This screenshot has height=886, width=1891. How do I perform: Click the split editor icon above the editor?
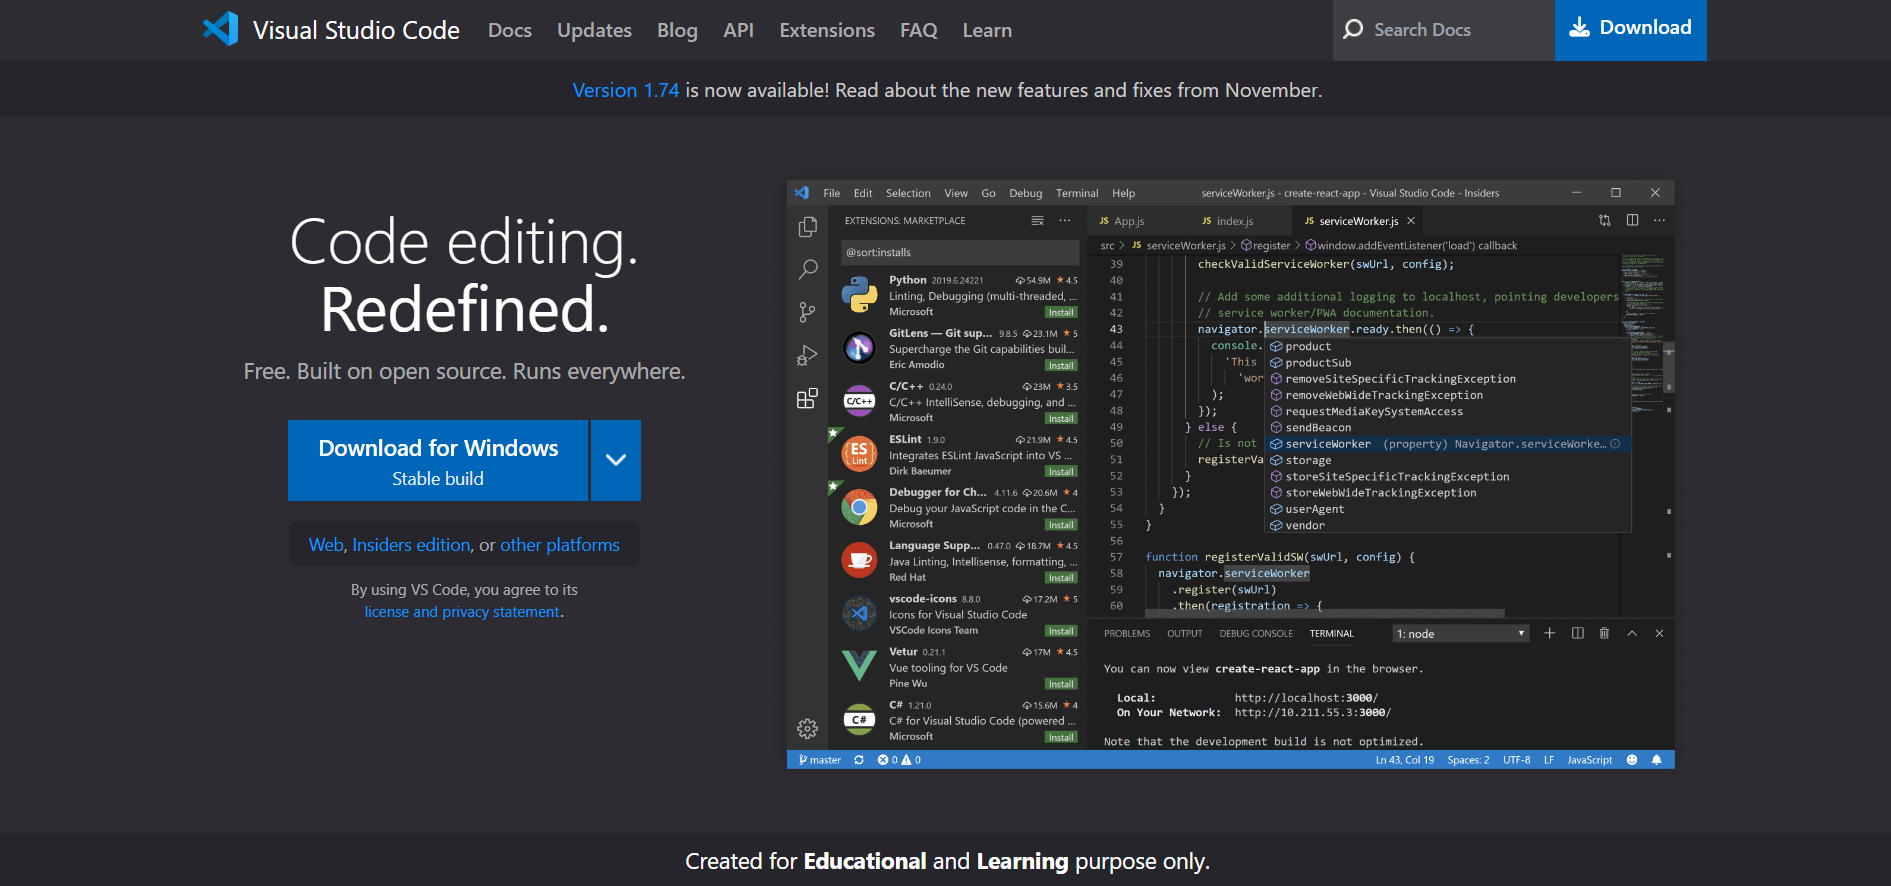click(1632, 220)
